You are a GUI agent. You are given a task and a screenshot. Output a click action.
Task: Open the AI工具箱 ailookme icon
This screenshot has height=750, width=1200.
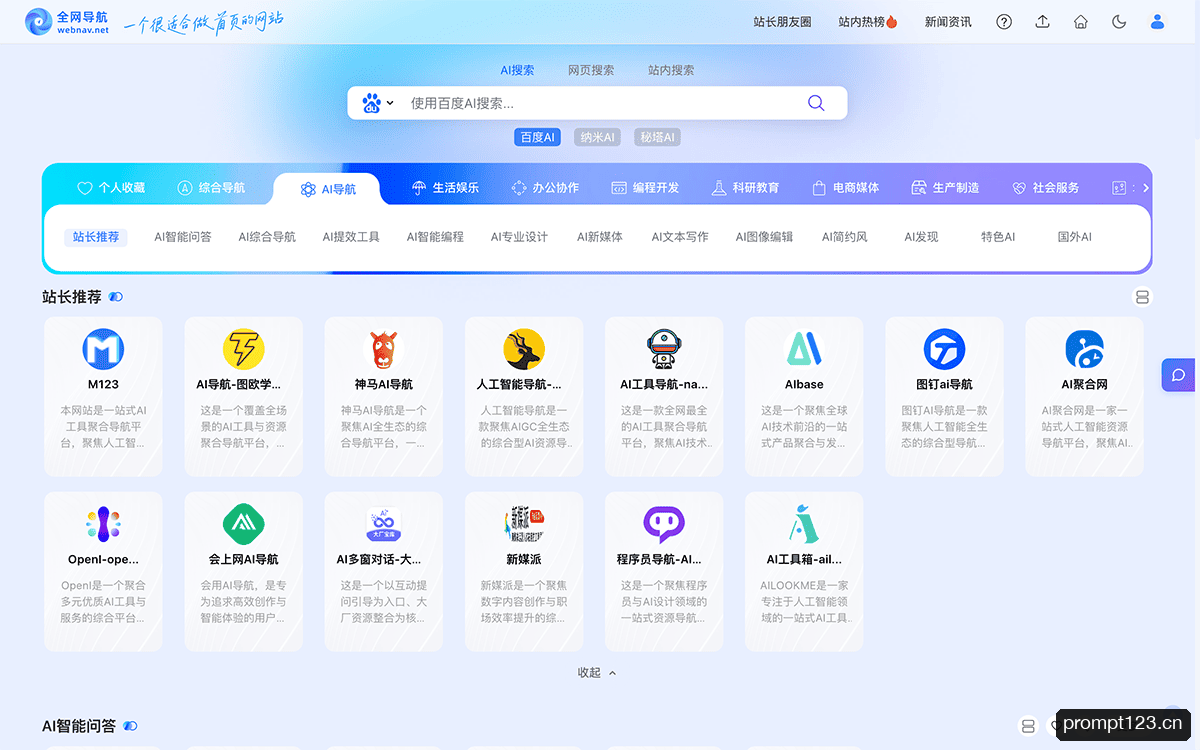click(804, 524)
